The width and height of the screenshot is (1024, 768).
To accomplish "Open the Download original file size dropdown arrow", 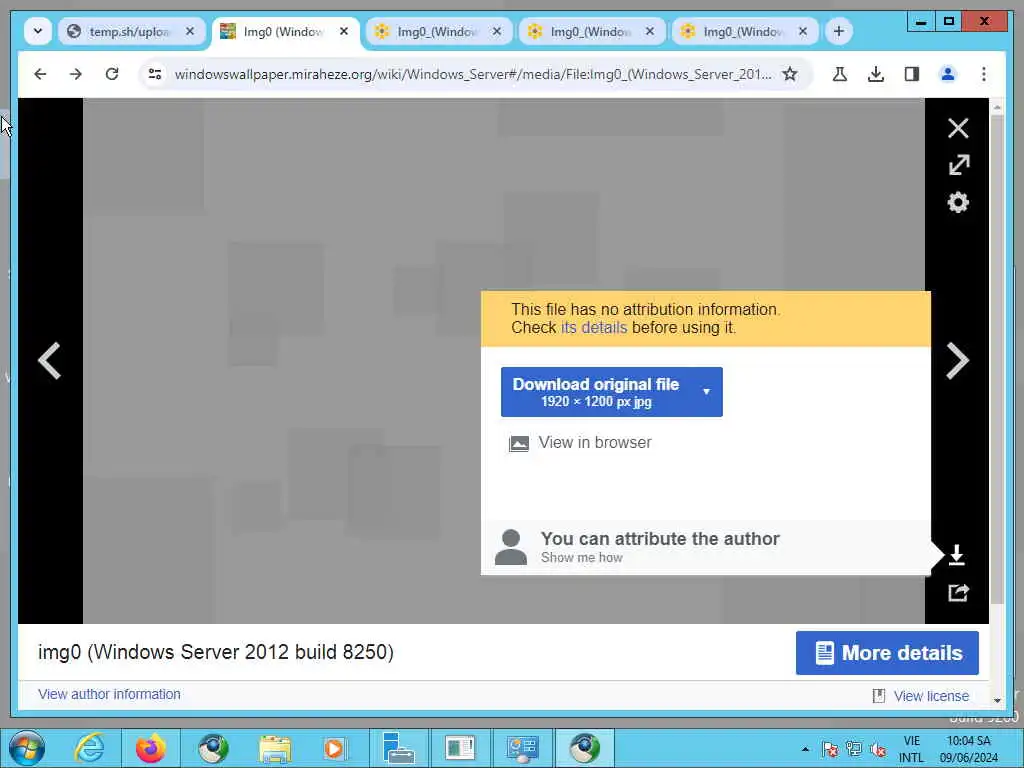I will coord(706,392).
